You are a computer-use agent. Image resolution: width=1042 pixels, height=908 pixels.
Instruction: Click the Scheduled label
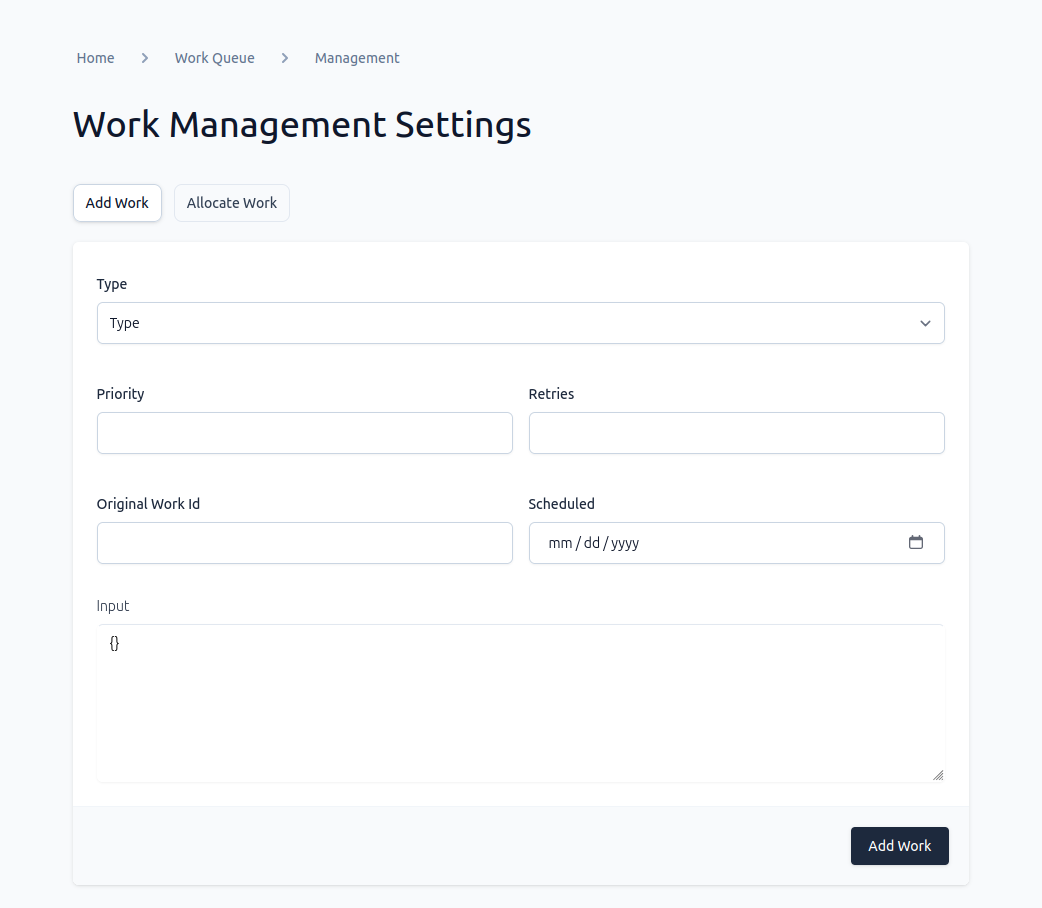pos(562,504)
